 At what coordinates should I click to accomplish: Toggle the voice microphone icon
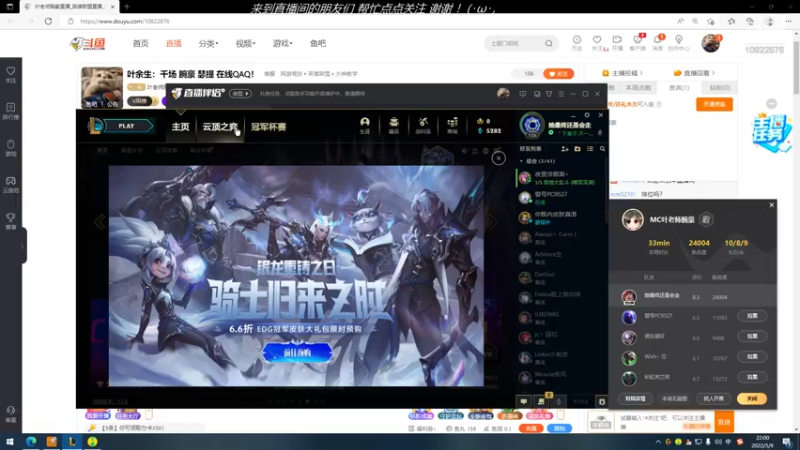(558, 402)
